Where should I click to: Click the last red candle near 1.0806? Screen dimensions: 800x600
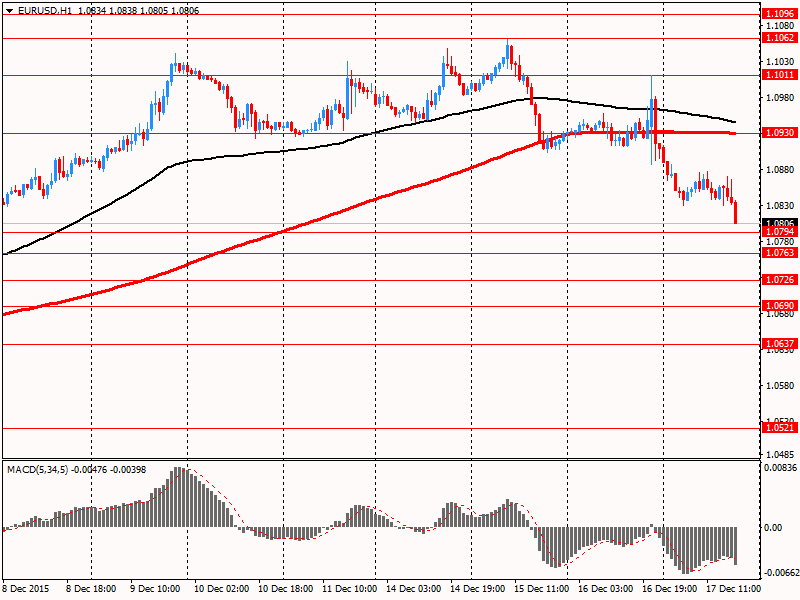pos(735,213)
